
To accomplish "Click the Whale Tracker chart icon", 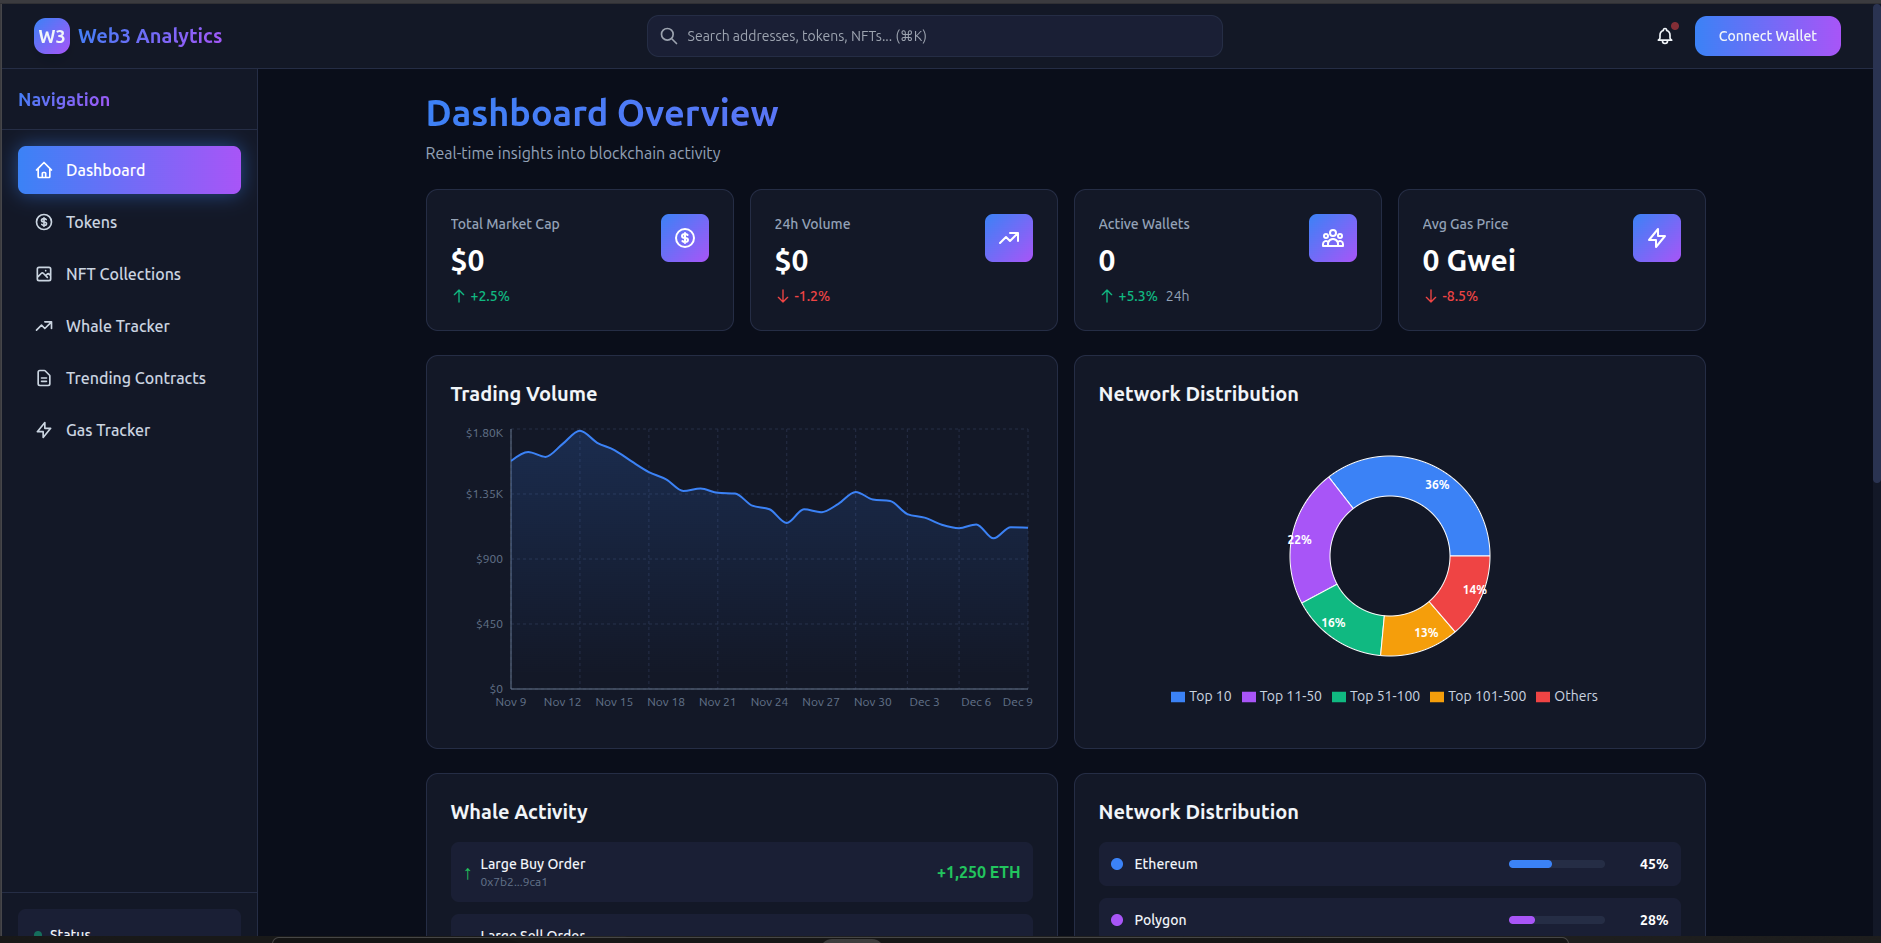I will [x=44, y=326].
